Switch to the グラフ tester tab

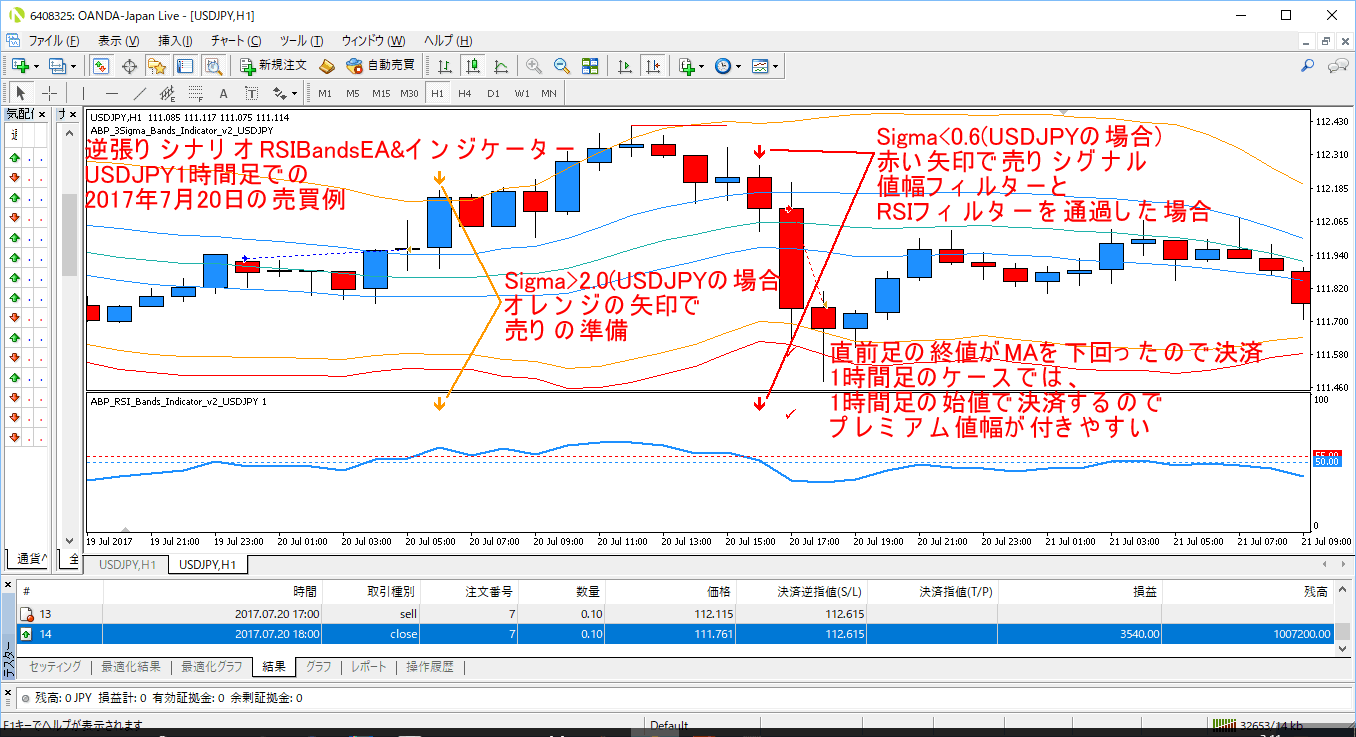[x=318, y=667]
